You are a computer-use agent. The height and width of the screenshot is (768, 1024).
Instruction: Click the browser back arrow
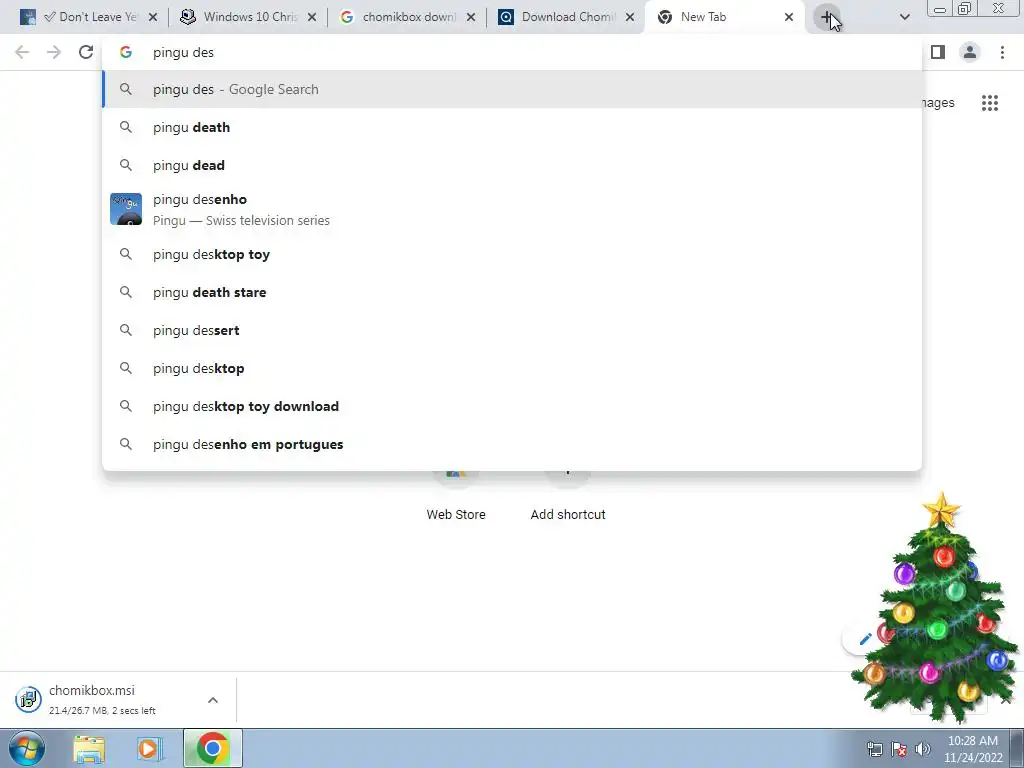coord(22,52)
